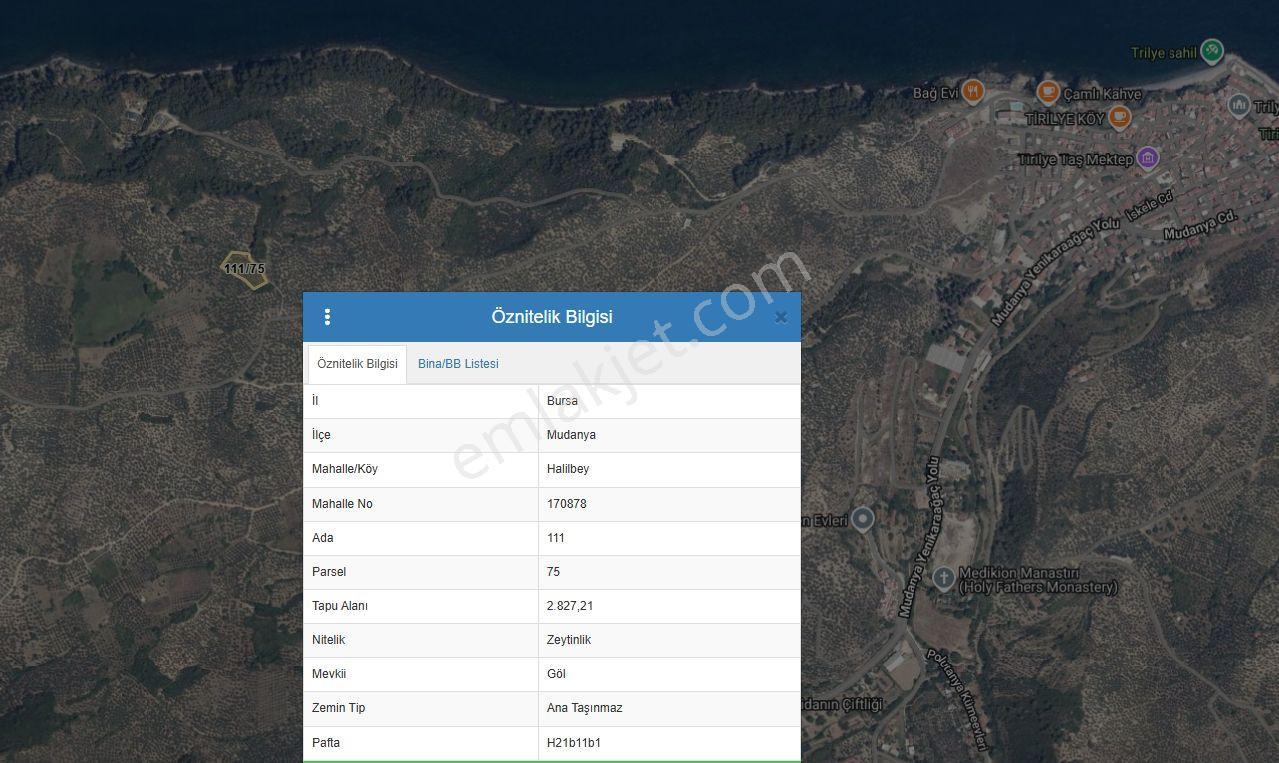This screenshot has width=1279, height=763.
Task: Switch to the Bina/BB Listesi tab
Action: coord(458,364)
